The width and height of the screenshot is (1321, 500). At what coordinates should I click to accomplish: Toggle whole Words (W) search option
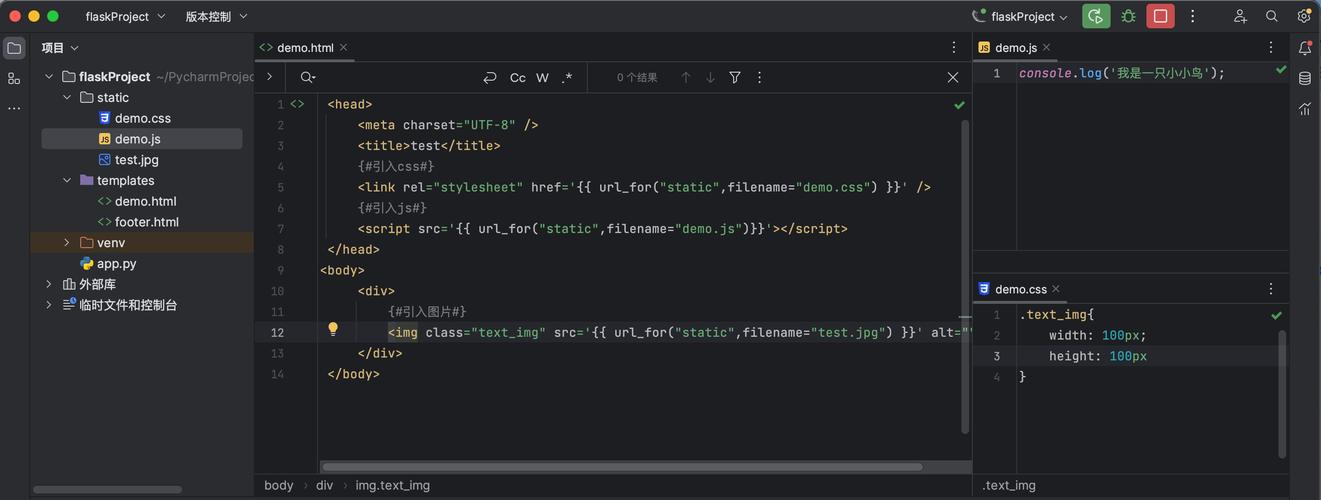point(542,77)
